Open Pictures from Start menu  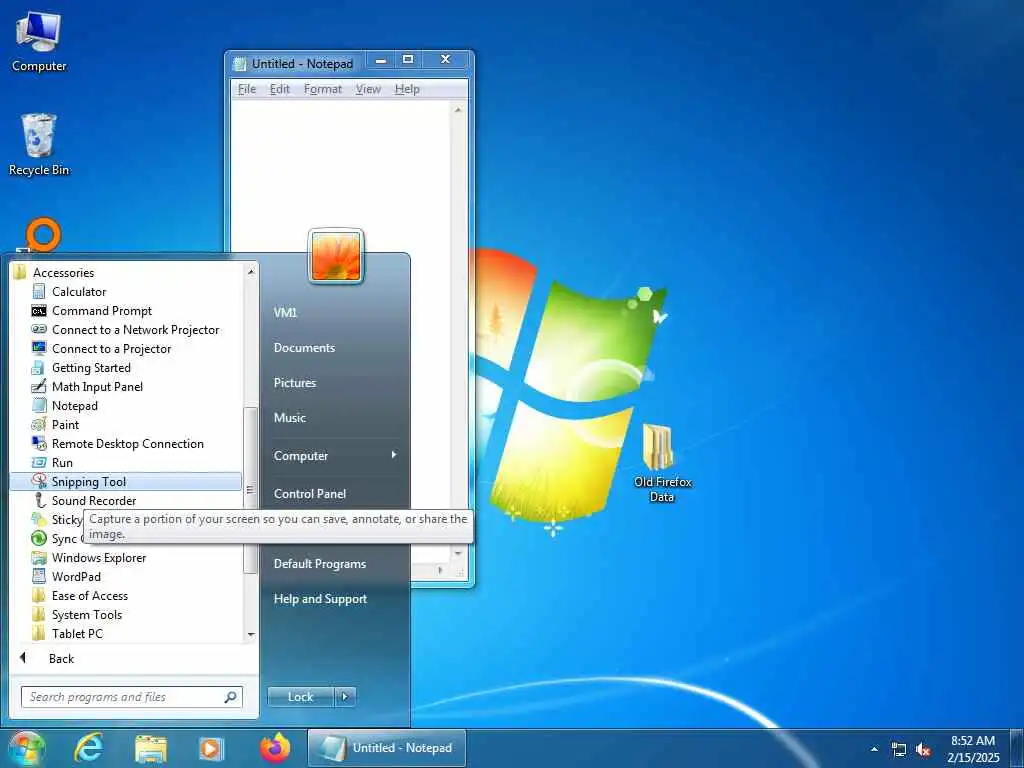[x=295, y=383]
